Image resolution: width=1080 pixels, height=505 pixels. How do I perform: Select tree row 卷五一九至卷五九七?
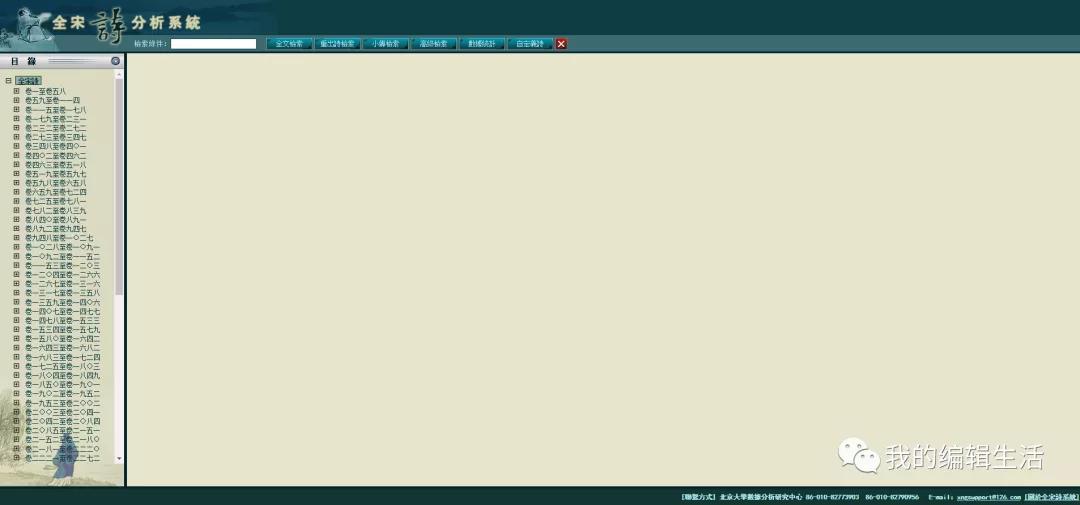click(x=56, y=174)
